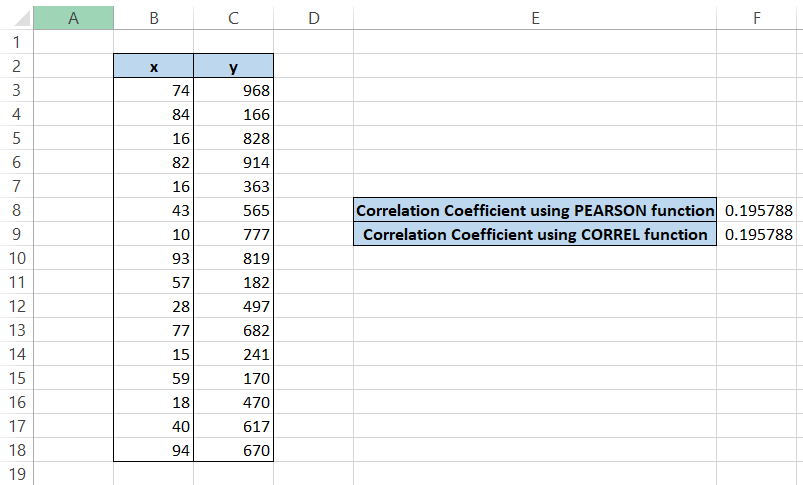This screenshot has width=803, height=485.
Task: Click column C header
Action: 233,17
